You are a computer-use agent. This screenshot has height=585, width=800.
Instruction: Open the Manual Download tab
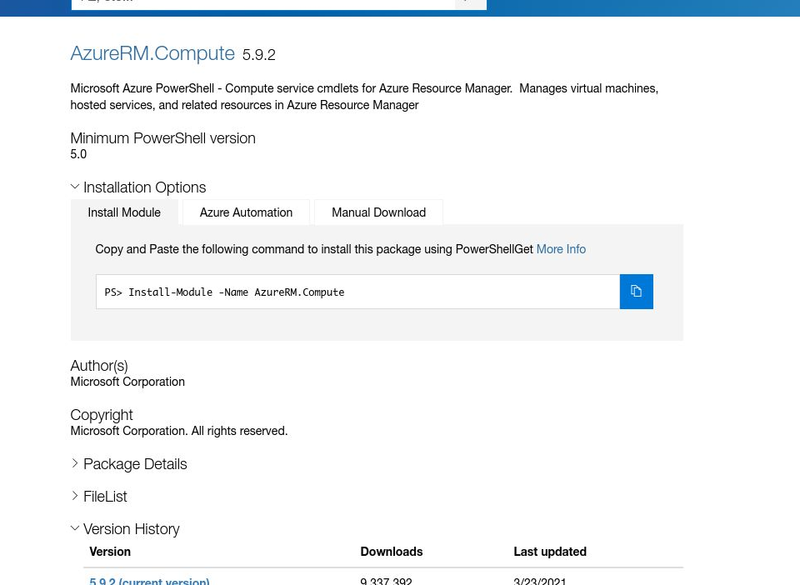point(379,212)
